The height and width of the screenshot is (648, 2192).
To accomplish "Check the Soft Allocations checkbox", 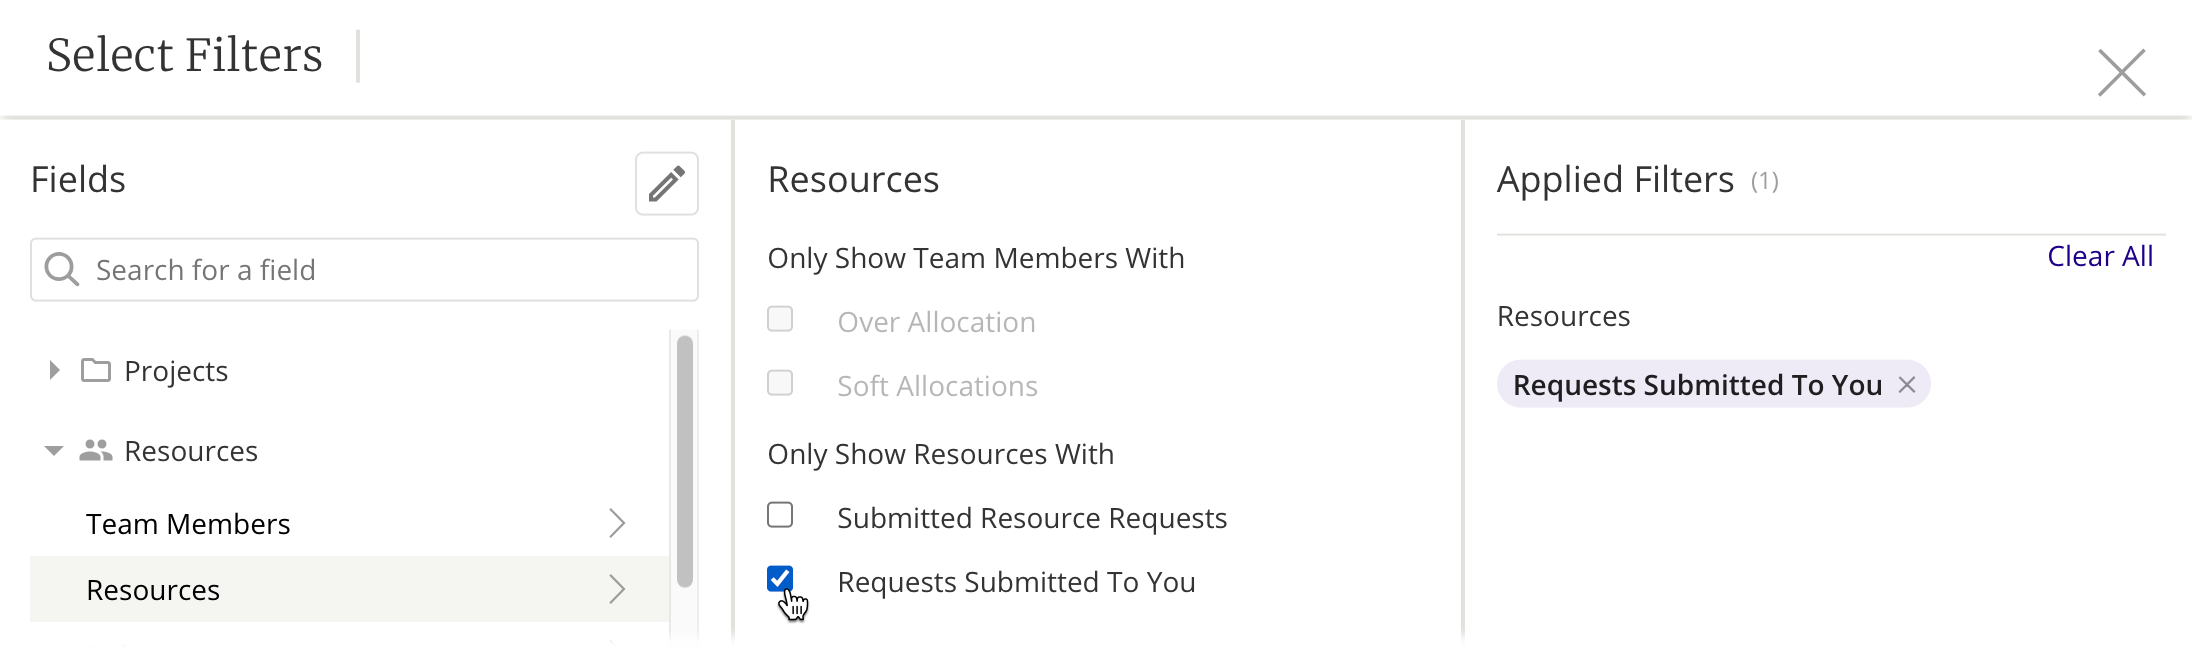I will [x=780, y=383].
